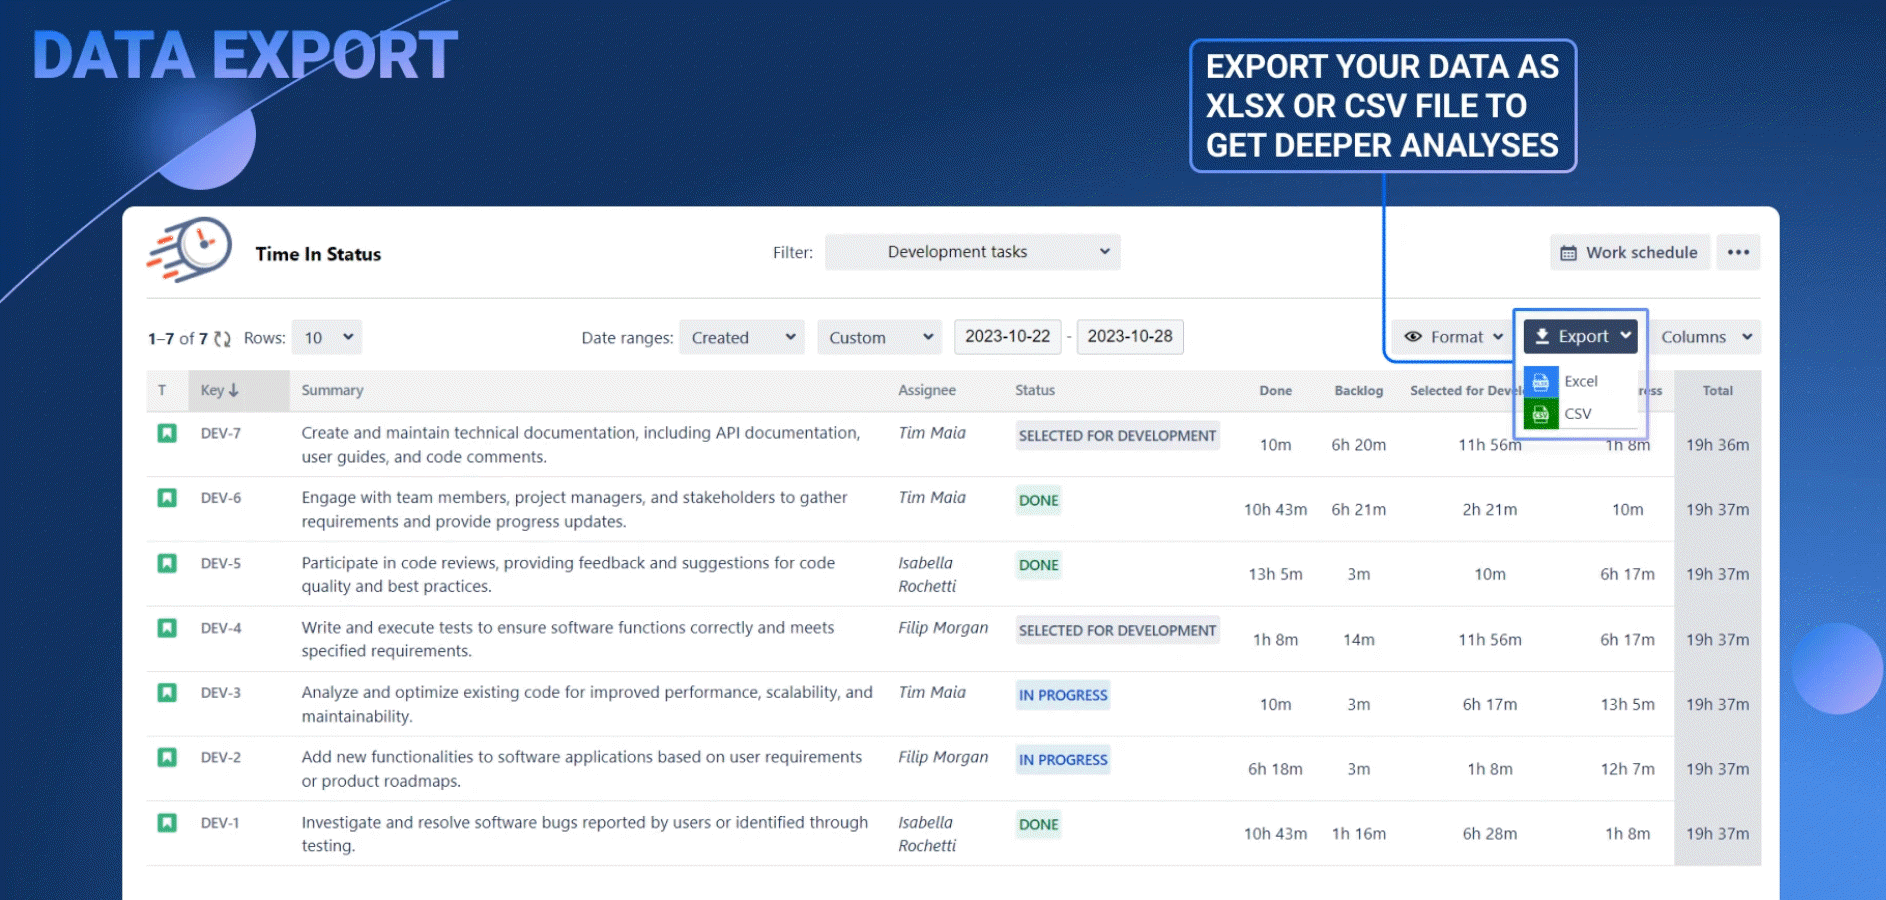Click the refresh icon beside "1–7 of 7"
Image resolution: width=1886 pixels, height=900 pixels.
tap(222, 338)
